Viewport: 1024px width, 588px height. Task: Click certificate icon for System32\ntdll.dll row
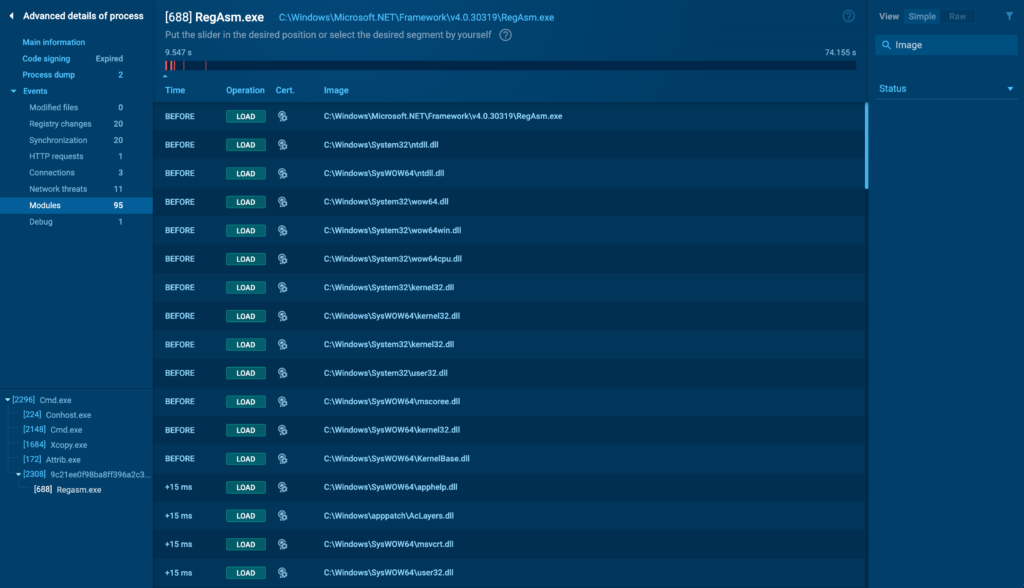[283, 145]
